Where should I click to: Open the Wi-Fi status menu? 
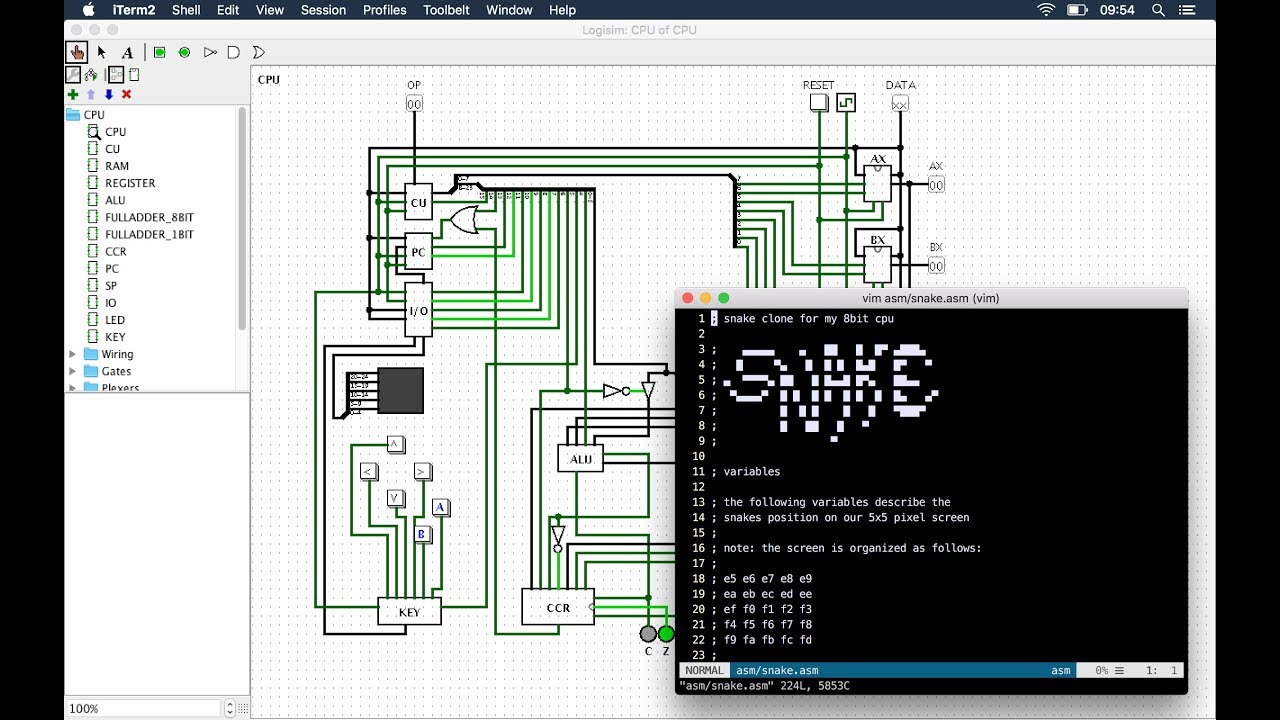[x=1046, y=10]
